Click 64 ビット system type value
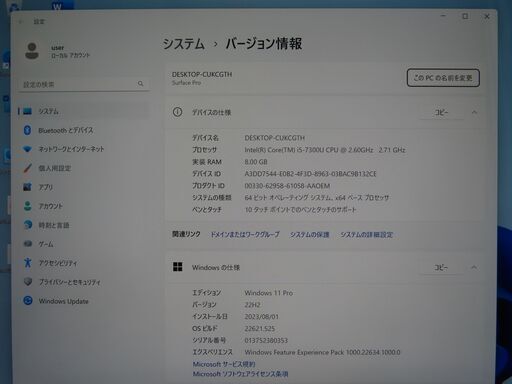 [317, 198]
